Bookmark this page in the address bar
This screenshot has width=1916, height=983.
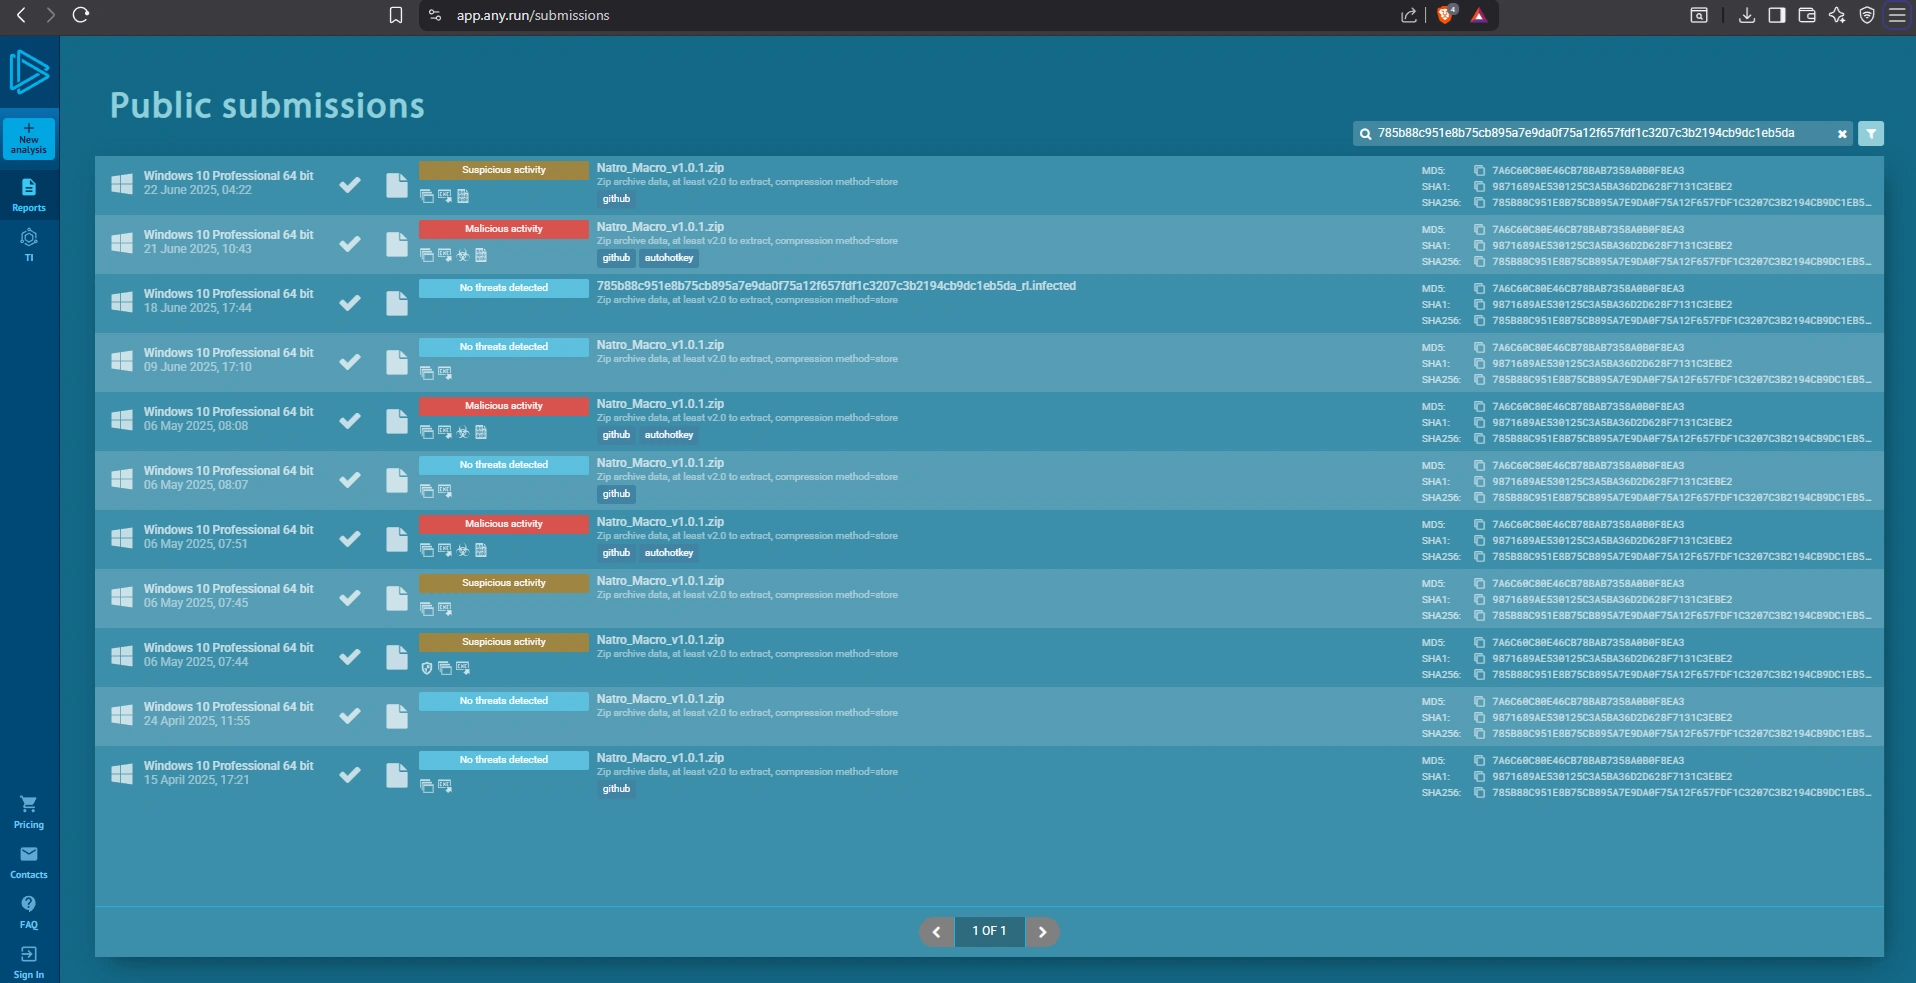tap(396, 15)
